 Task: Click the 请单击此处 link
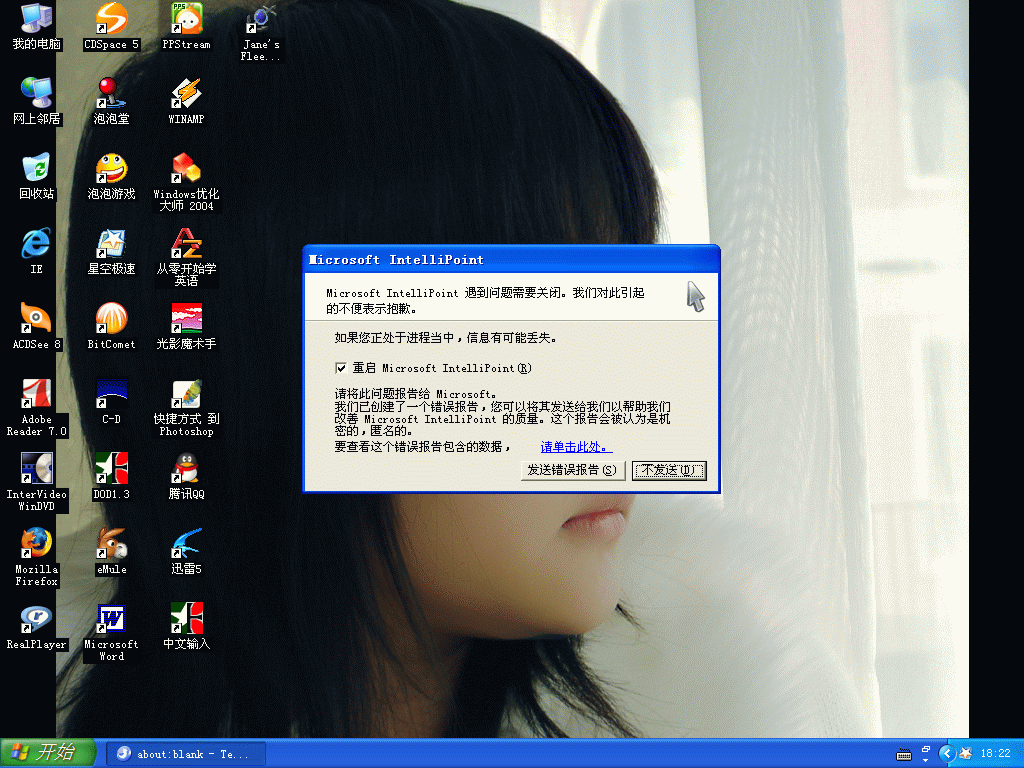[576, 447]
